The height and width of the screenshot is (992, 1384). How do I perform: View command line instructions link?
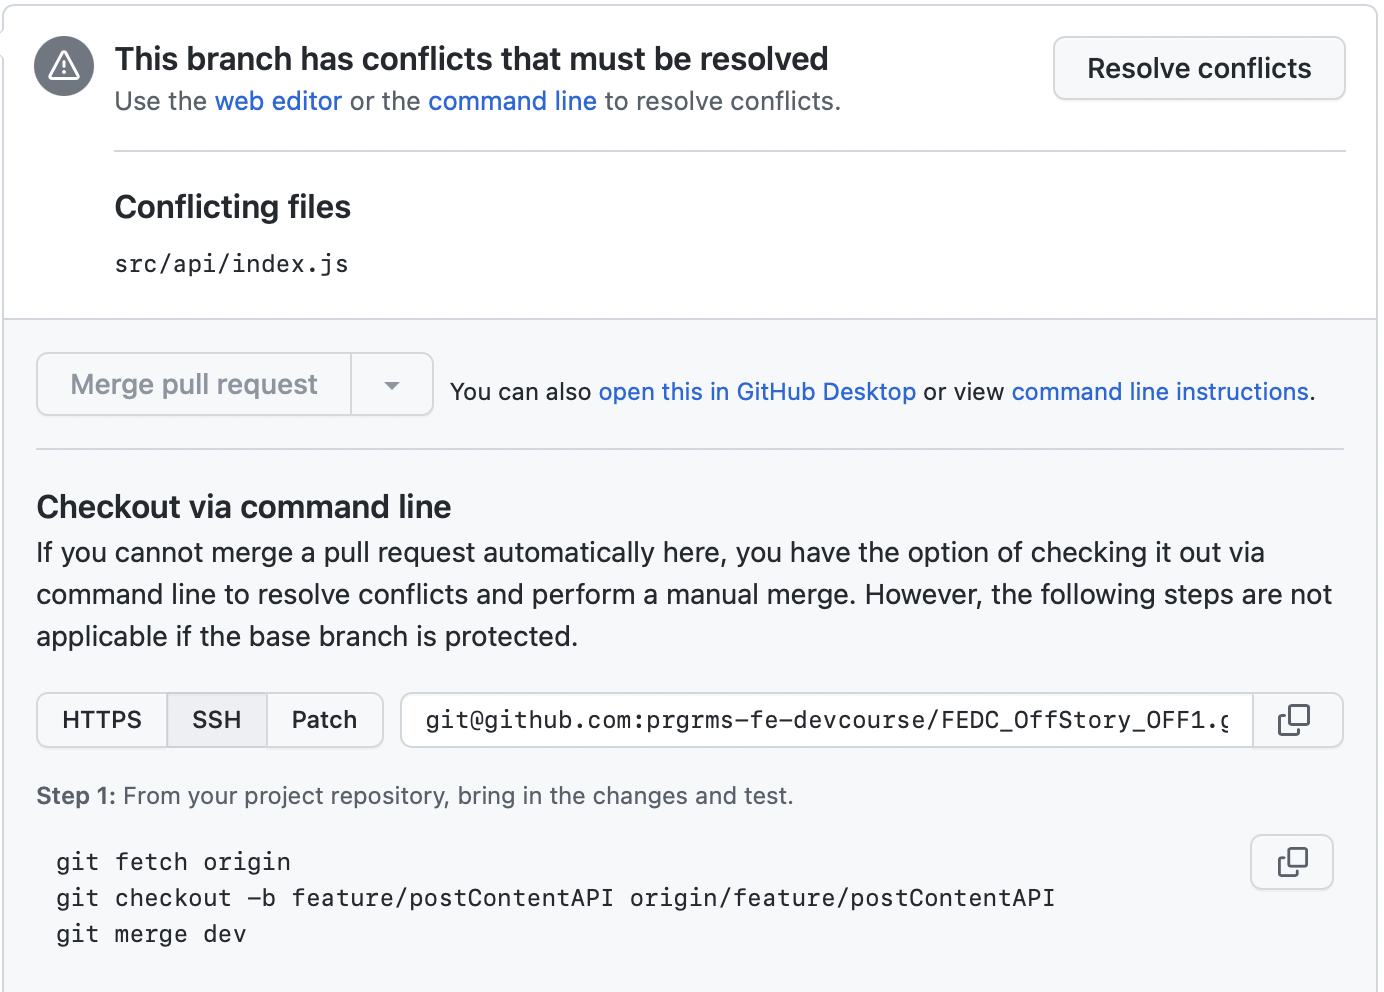pos(1160,392)
